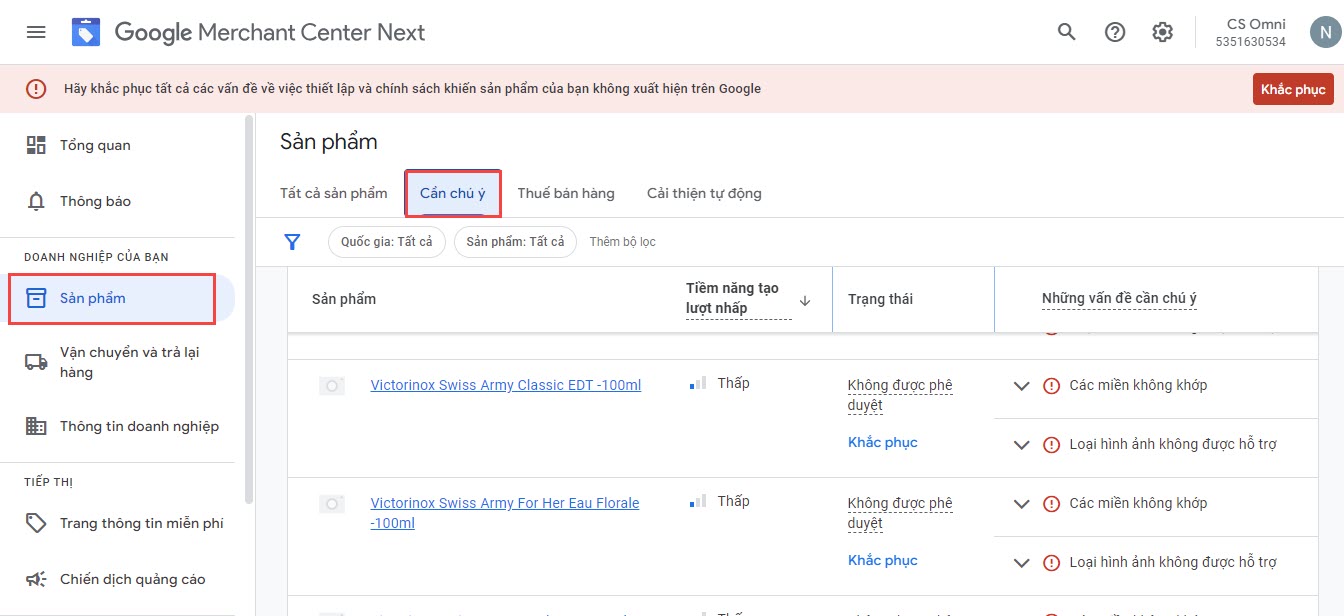The image size is (1344, 616).
Task: Click thumbnail of Victorinox For Her product
Action: [x=332, y=504]
